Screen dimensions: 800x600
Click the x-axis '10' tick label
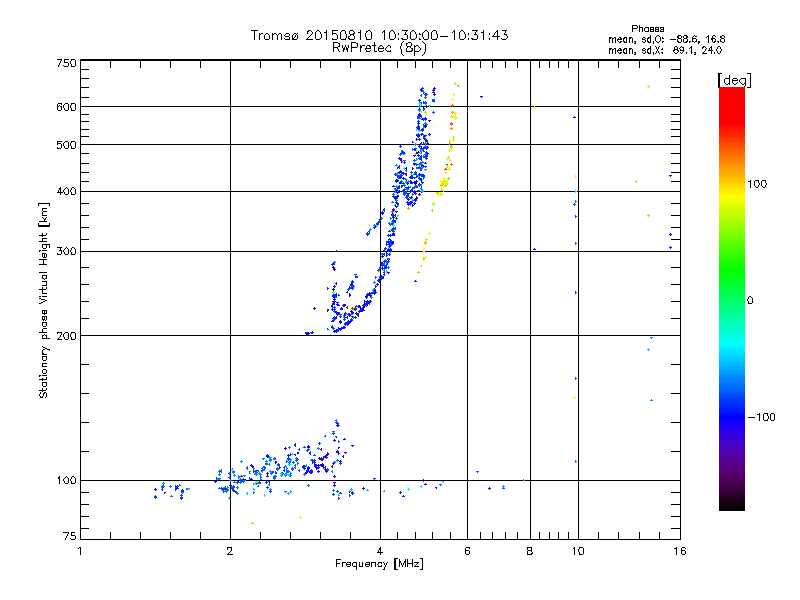coord(578,551)
